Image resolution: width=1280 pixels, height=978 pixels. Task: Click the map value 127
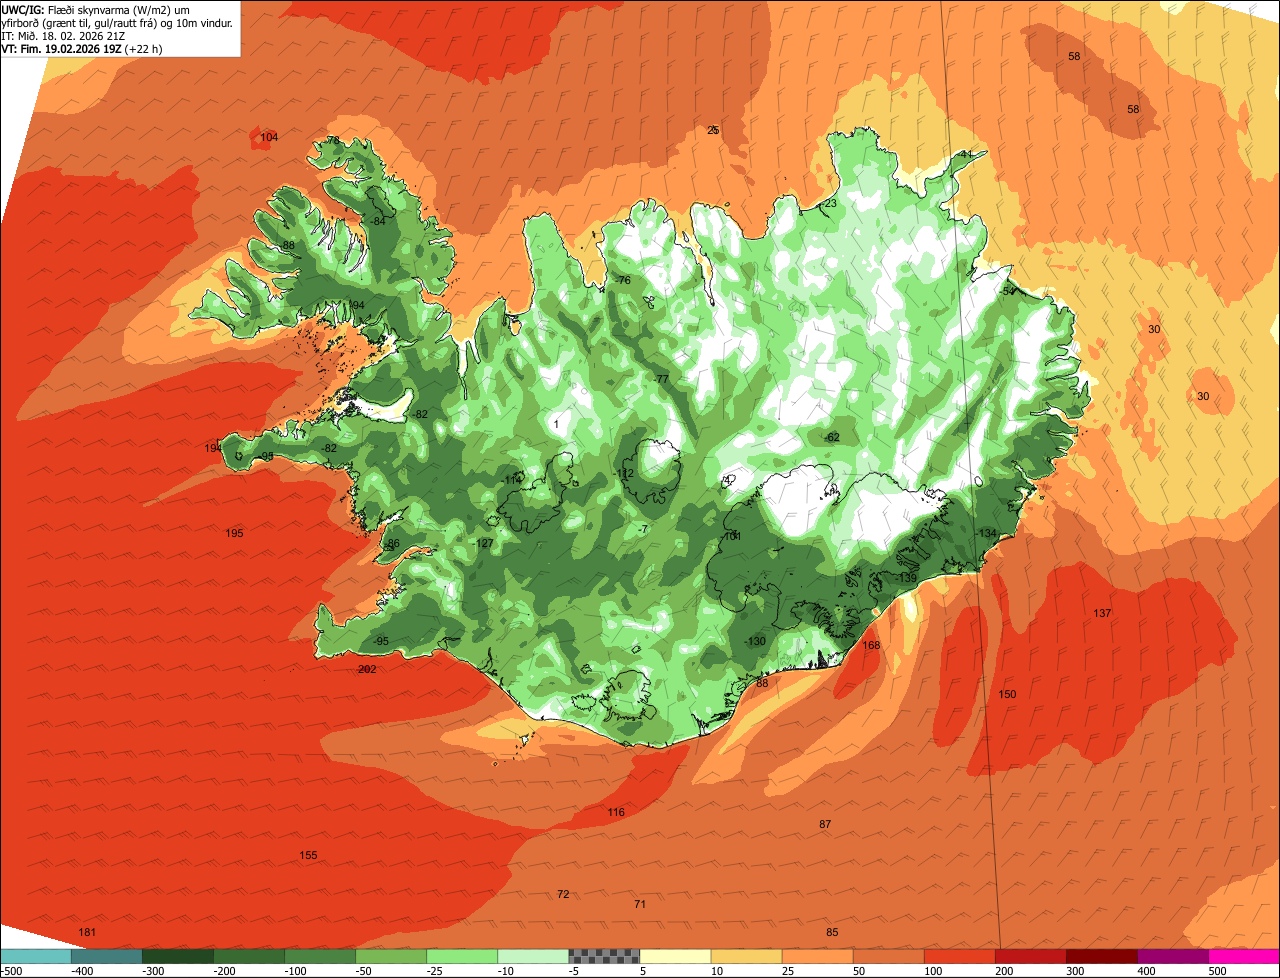tap(484, 543)
